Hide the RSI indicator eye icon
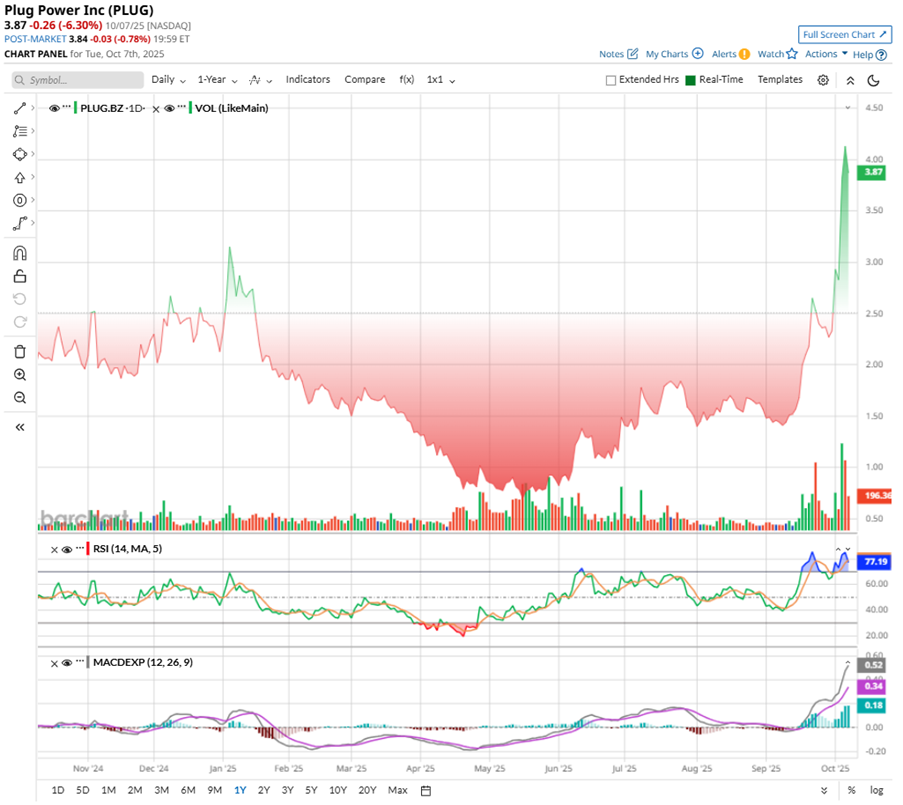The height and width of the screenshot is (805, 903). tap(67, 549)
